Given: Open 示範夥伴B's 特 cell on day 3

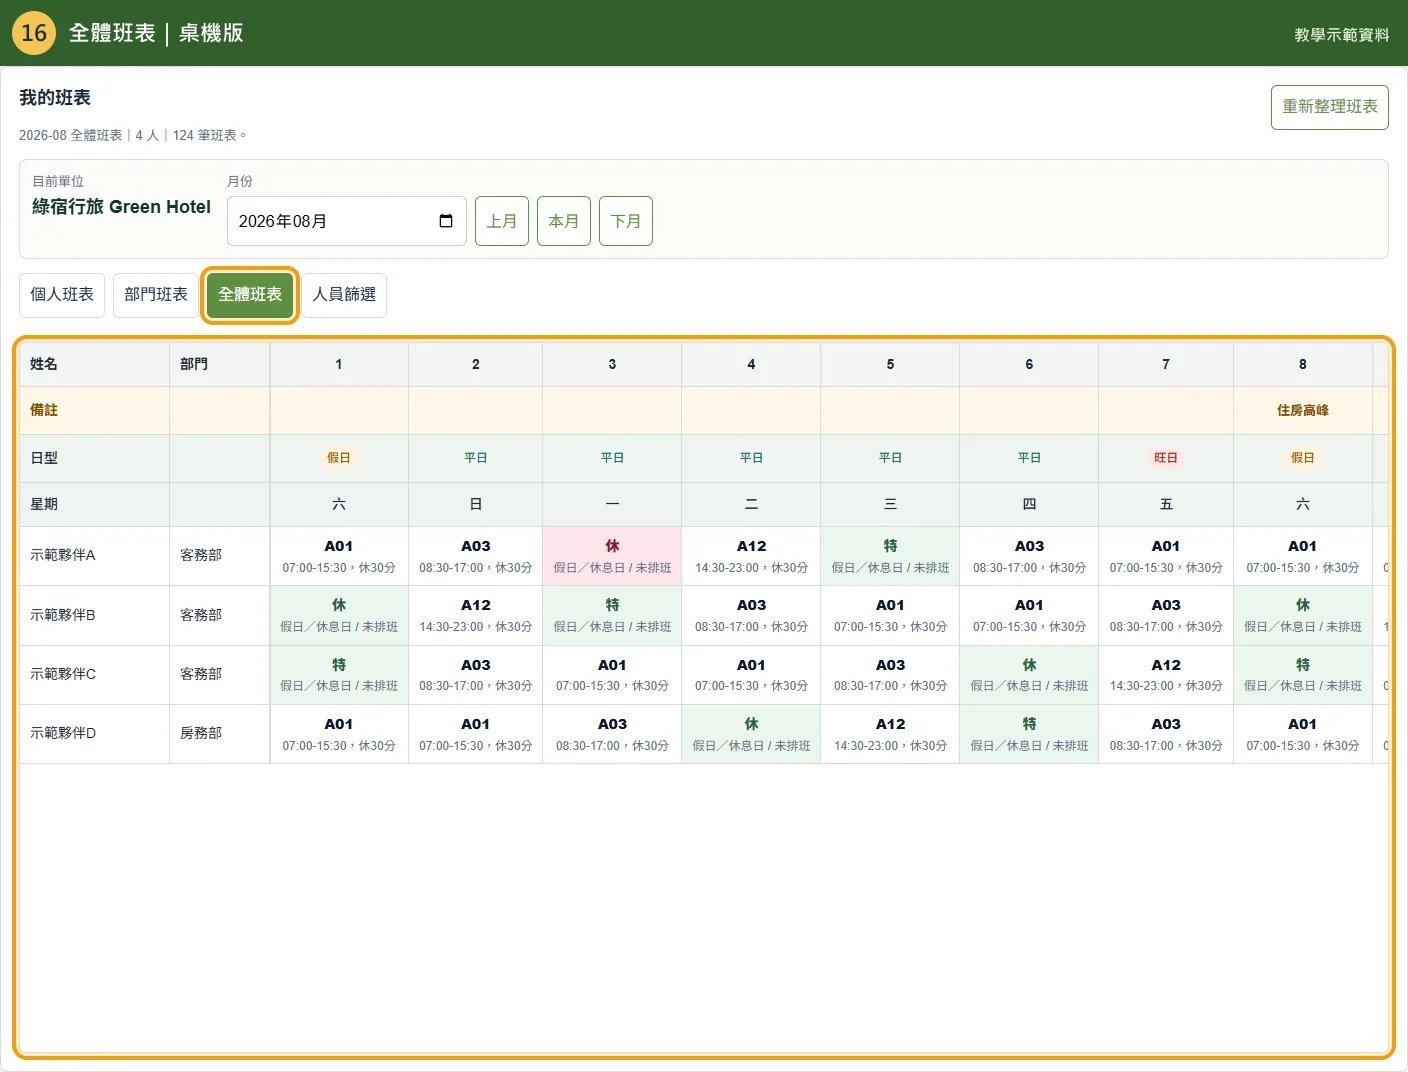Looking at the screenshot, I should pyautogui.click(x=612, y=615).
